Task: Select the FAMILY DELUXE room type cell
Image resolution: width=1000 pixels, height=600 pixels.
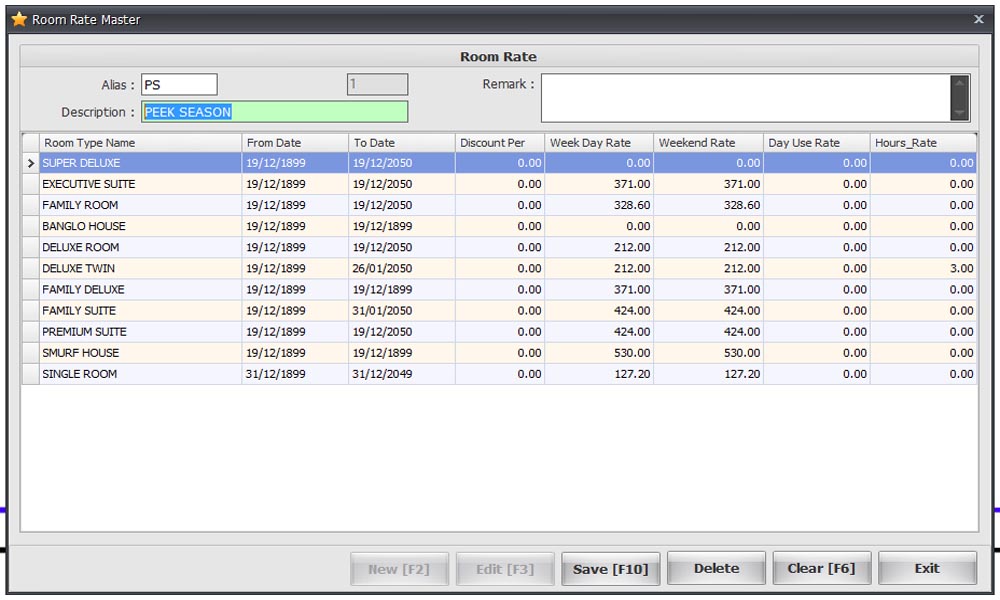Action: [140, 289]
